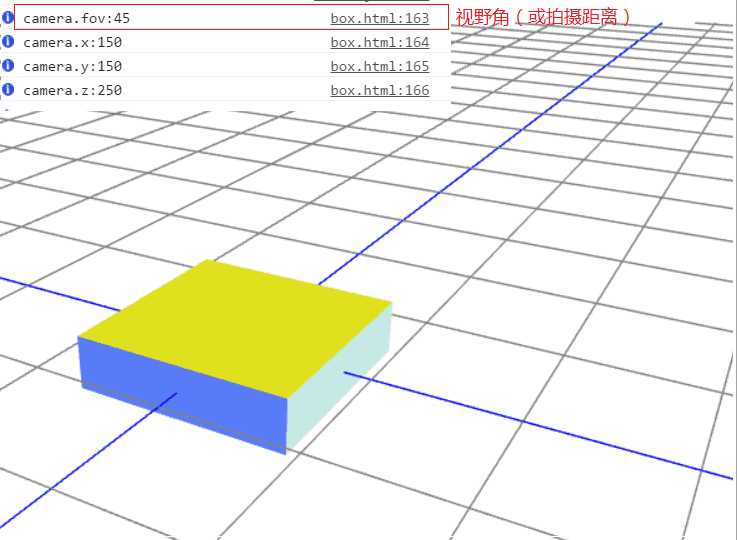Click info icon beside camera.x:150

click(8, 41)
